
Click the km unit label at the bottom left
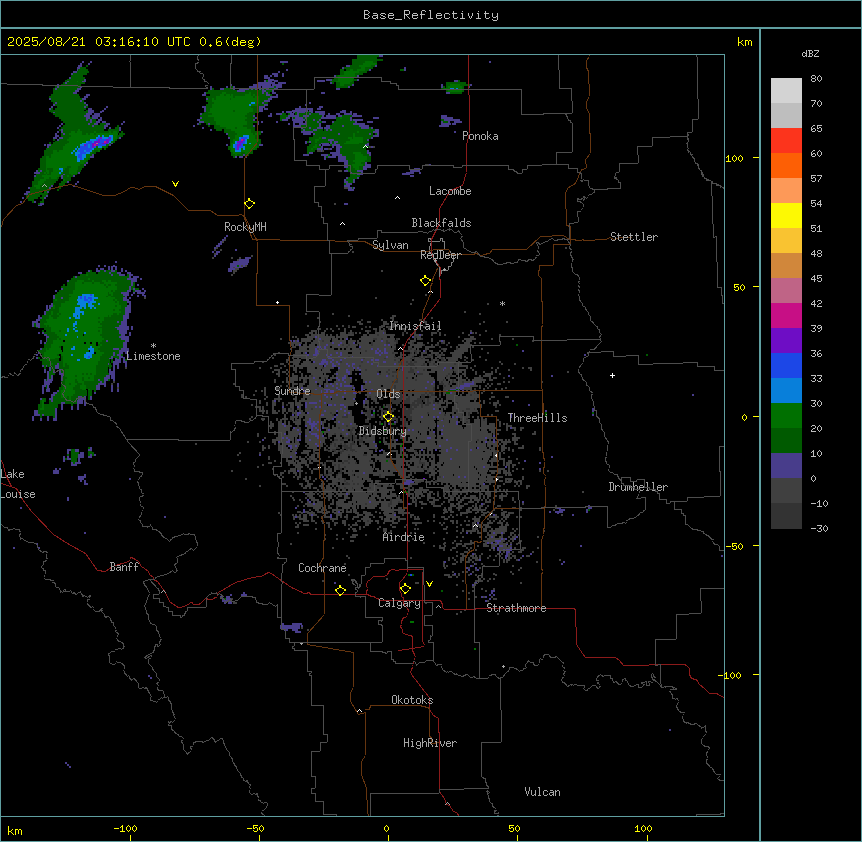click(15, 831)
